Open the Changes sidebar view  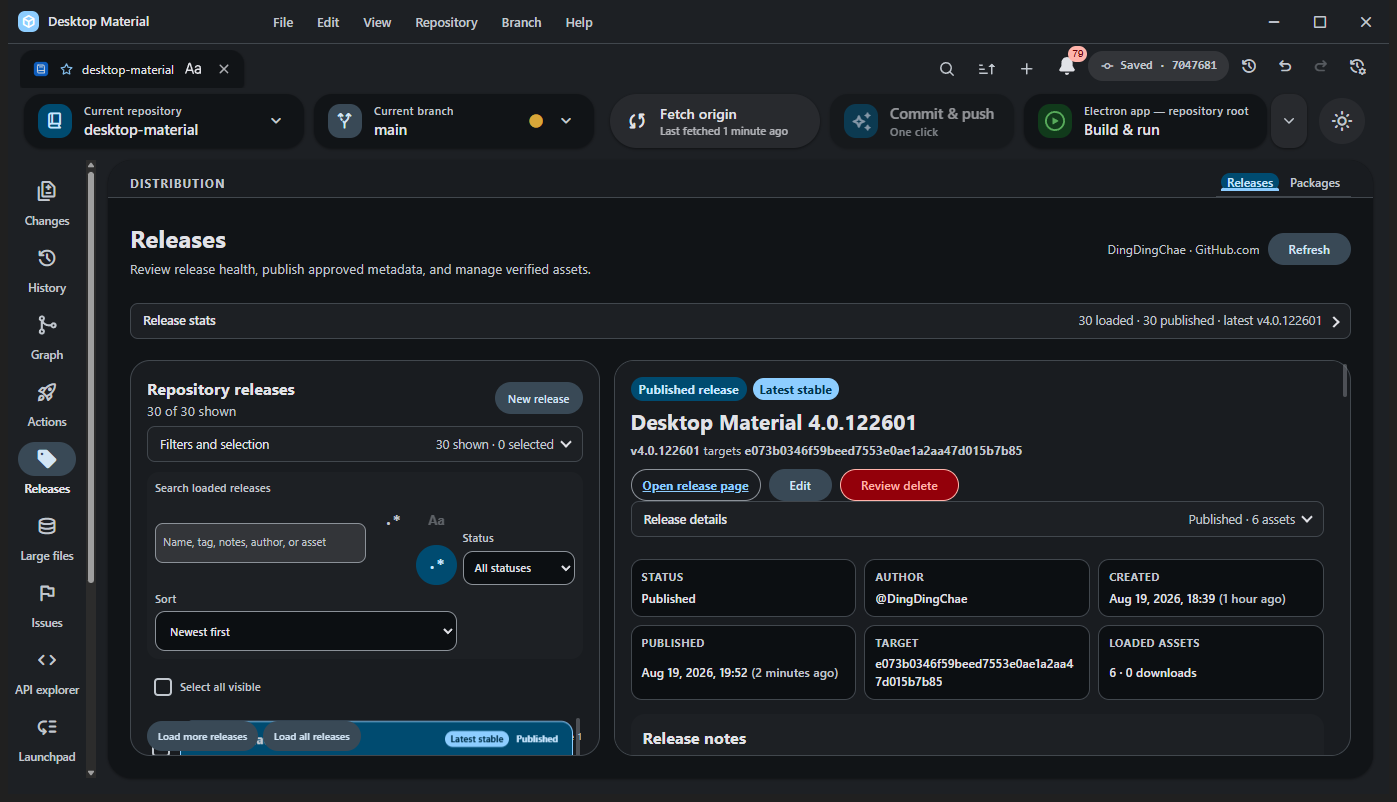[x=47, y=203]
